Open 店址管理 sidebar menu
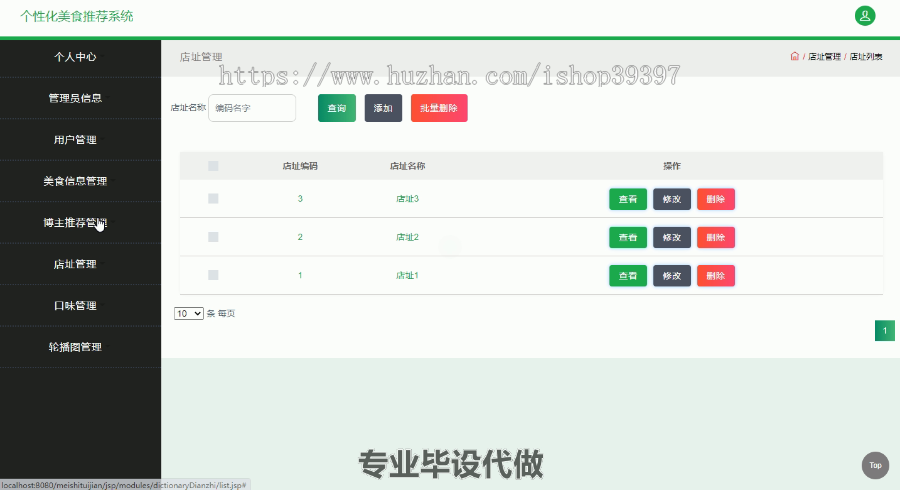Screen dimensions: 900x490 75,264
